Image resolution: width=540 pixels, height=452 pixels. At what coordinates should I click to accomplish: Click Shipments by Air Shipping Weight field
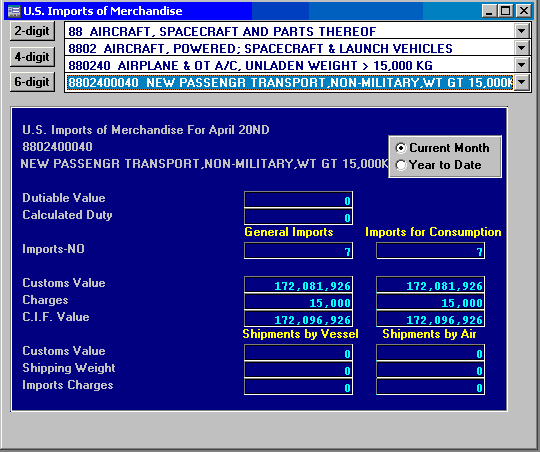430,370
